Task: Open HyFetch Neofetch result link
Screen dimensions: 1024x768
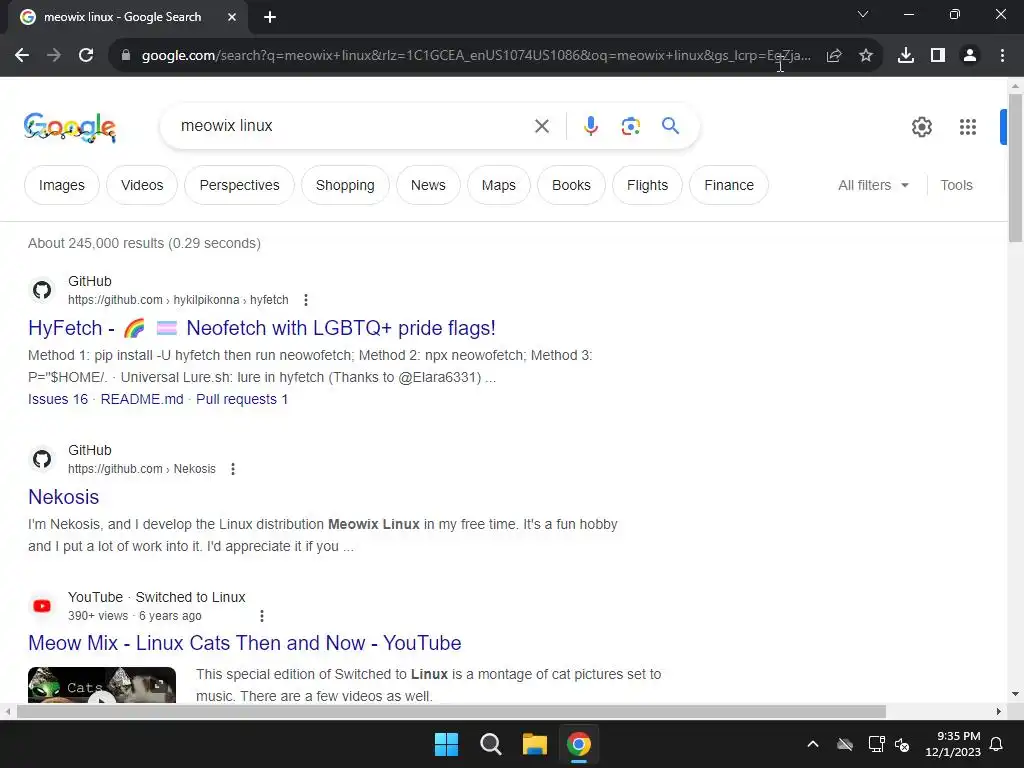Action: (262, 328)
